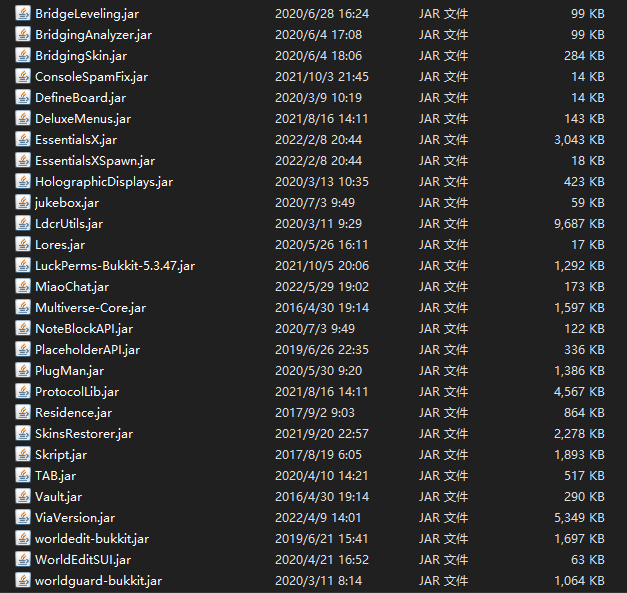Select the file name SkinsRestorer.jar
Screen dimensions: 627x593
[x=84, y=434]
